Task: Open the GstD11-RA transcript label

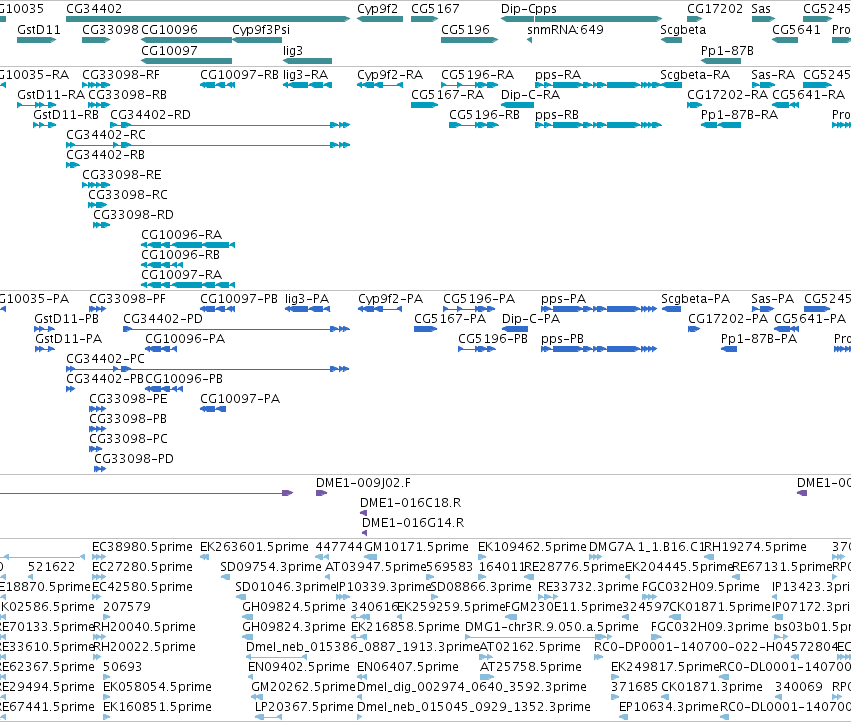Action: coord(51,94)
